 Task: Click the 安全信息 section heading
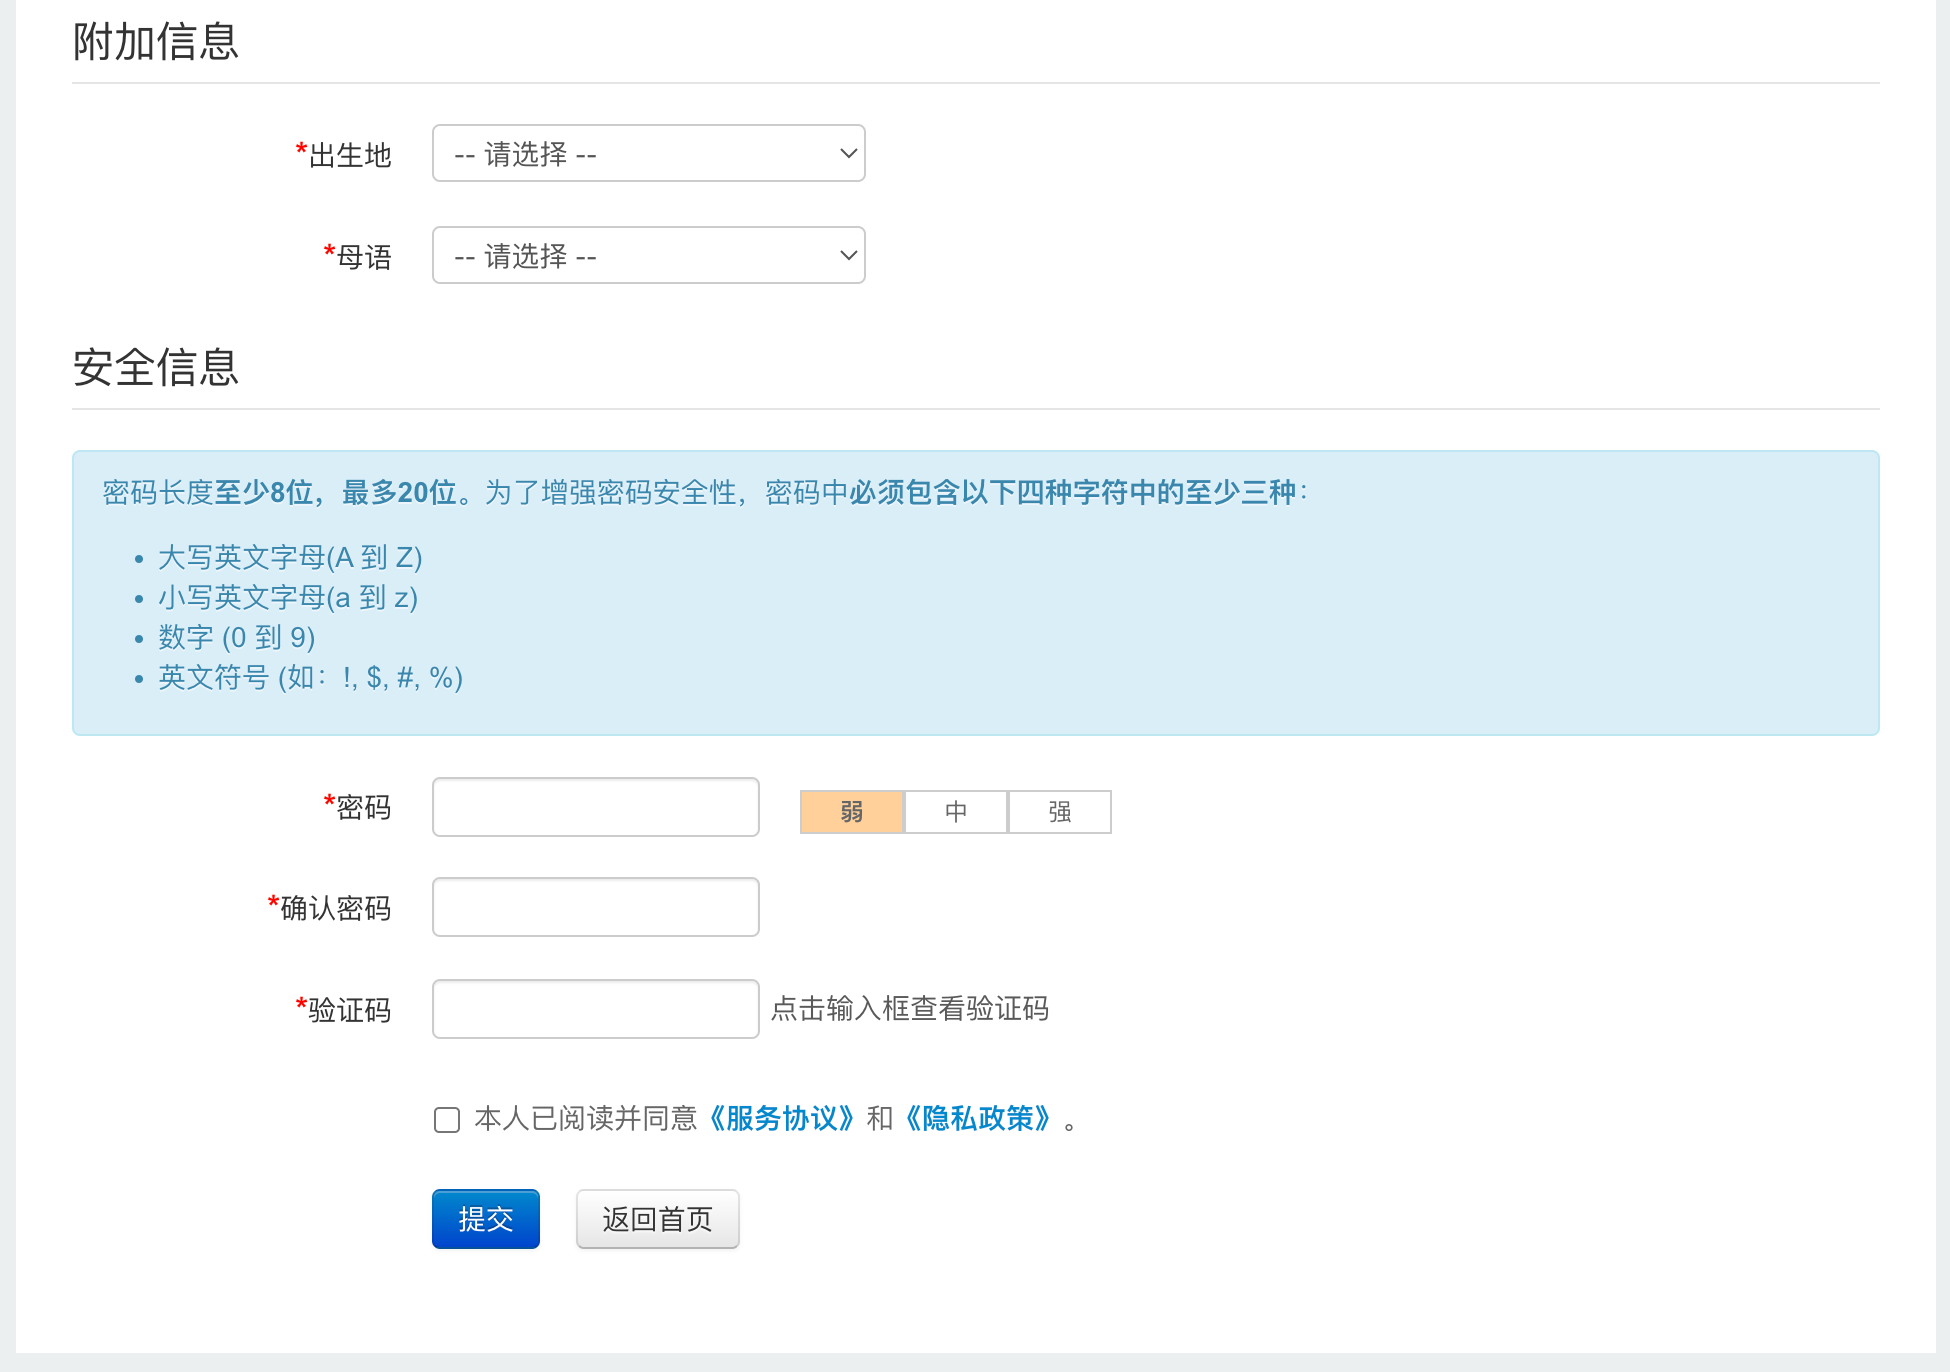click(156, 367)
